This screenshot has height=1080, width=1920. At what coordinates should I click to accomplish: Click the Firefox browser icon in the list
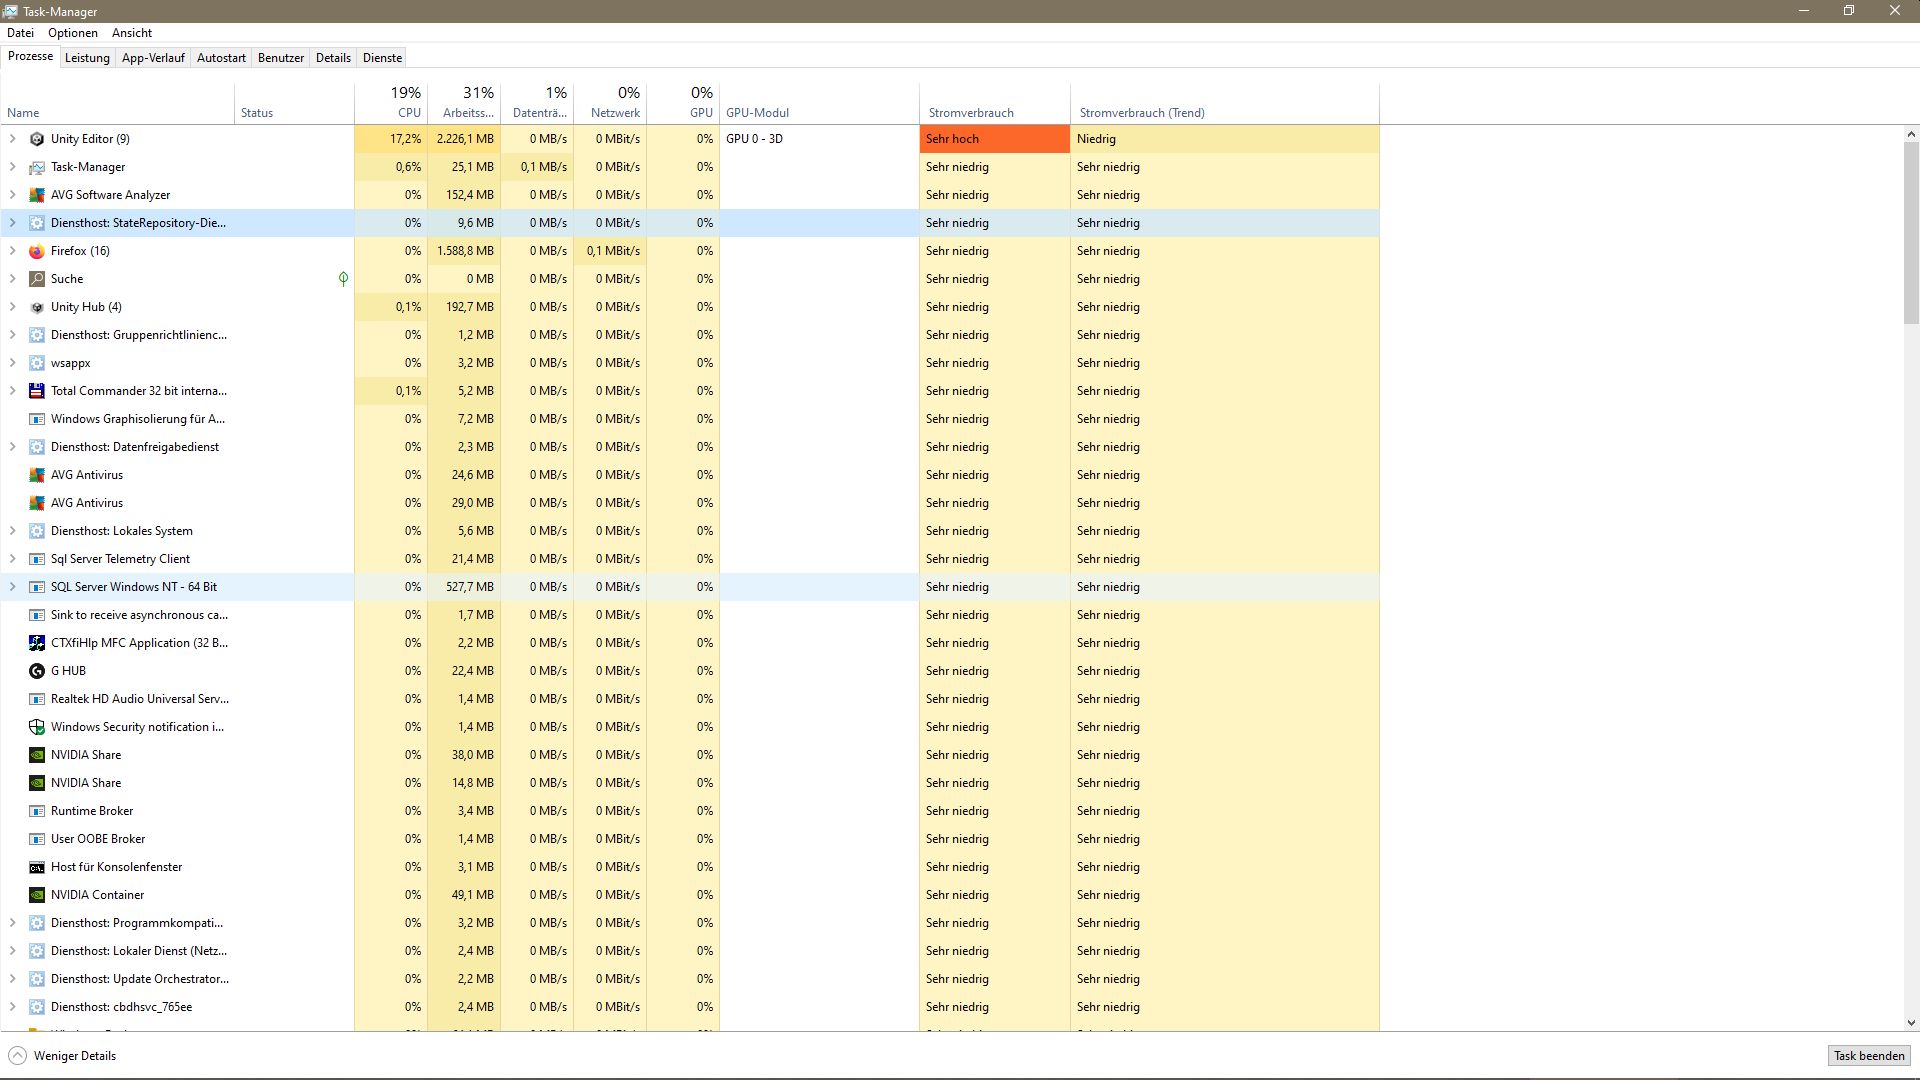(37, 250)
